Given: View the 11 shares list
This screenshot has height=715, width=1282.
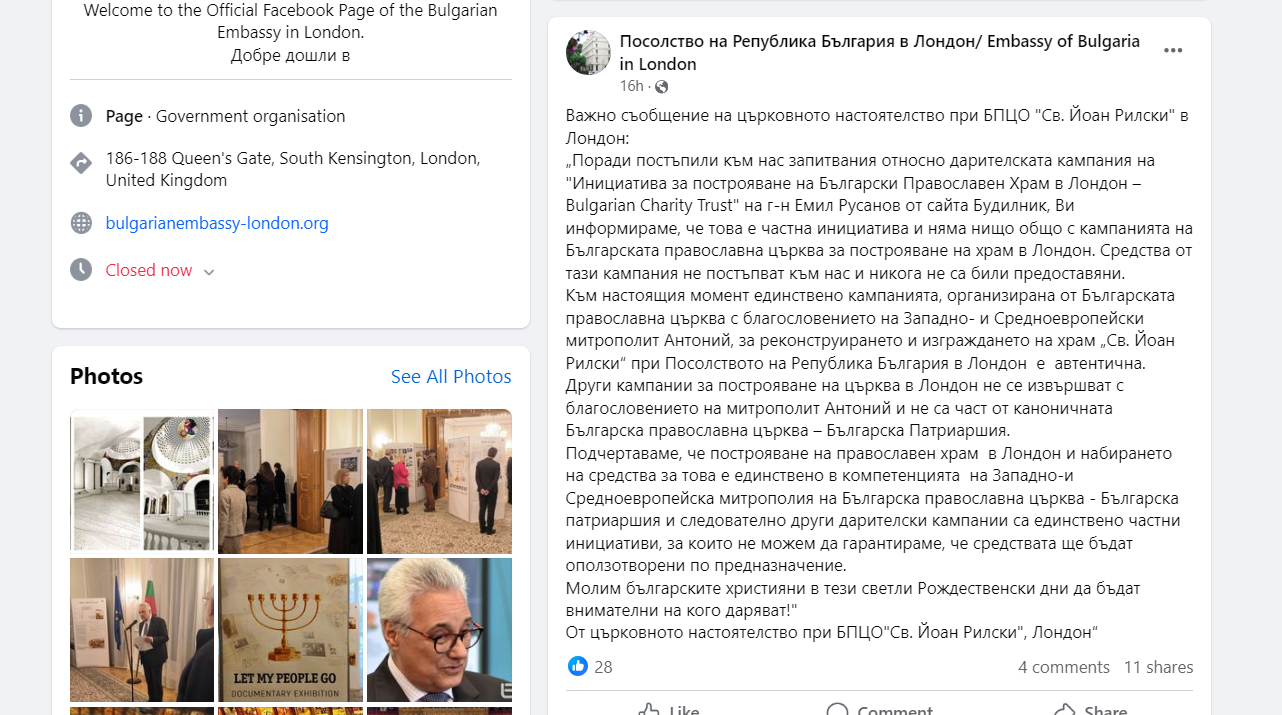Looking at the screenshot, I should tap(1158, 667).
